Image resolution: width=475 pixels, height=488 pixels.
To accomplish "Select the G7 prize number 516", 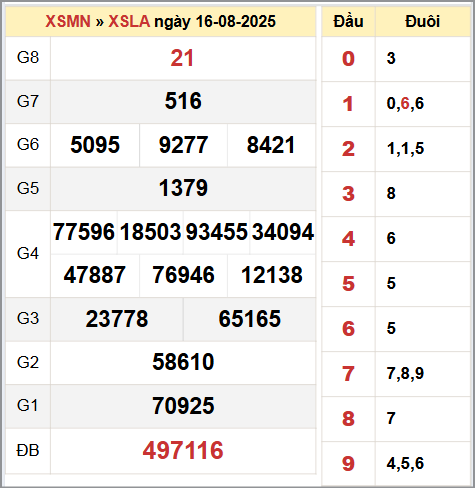I will tap(183, 101).
